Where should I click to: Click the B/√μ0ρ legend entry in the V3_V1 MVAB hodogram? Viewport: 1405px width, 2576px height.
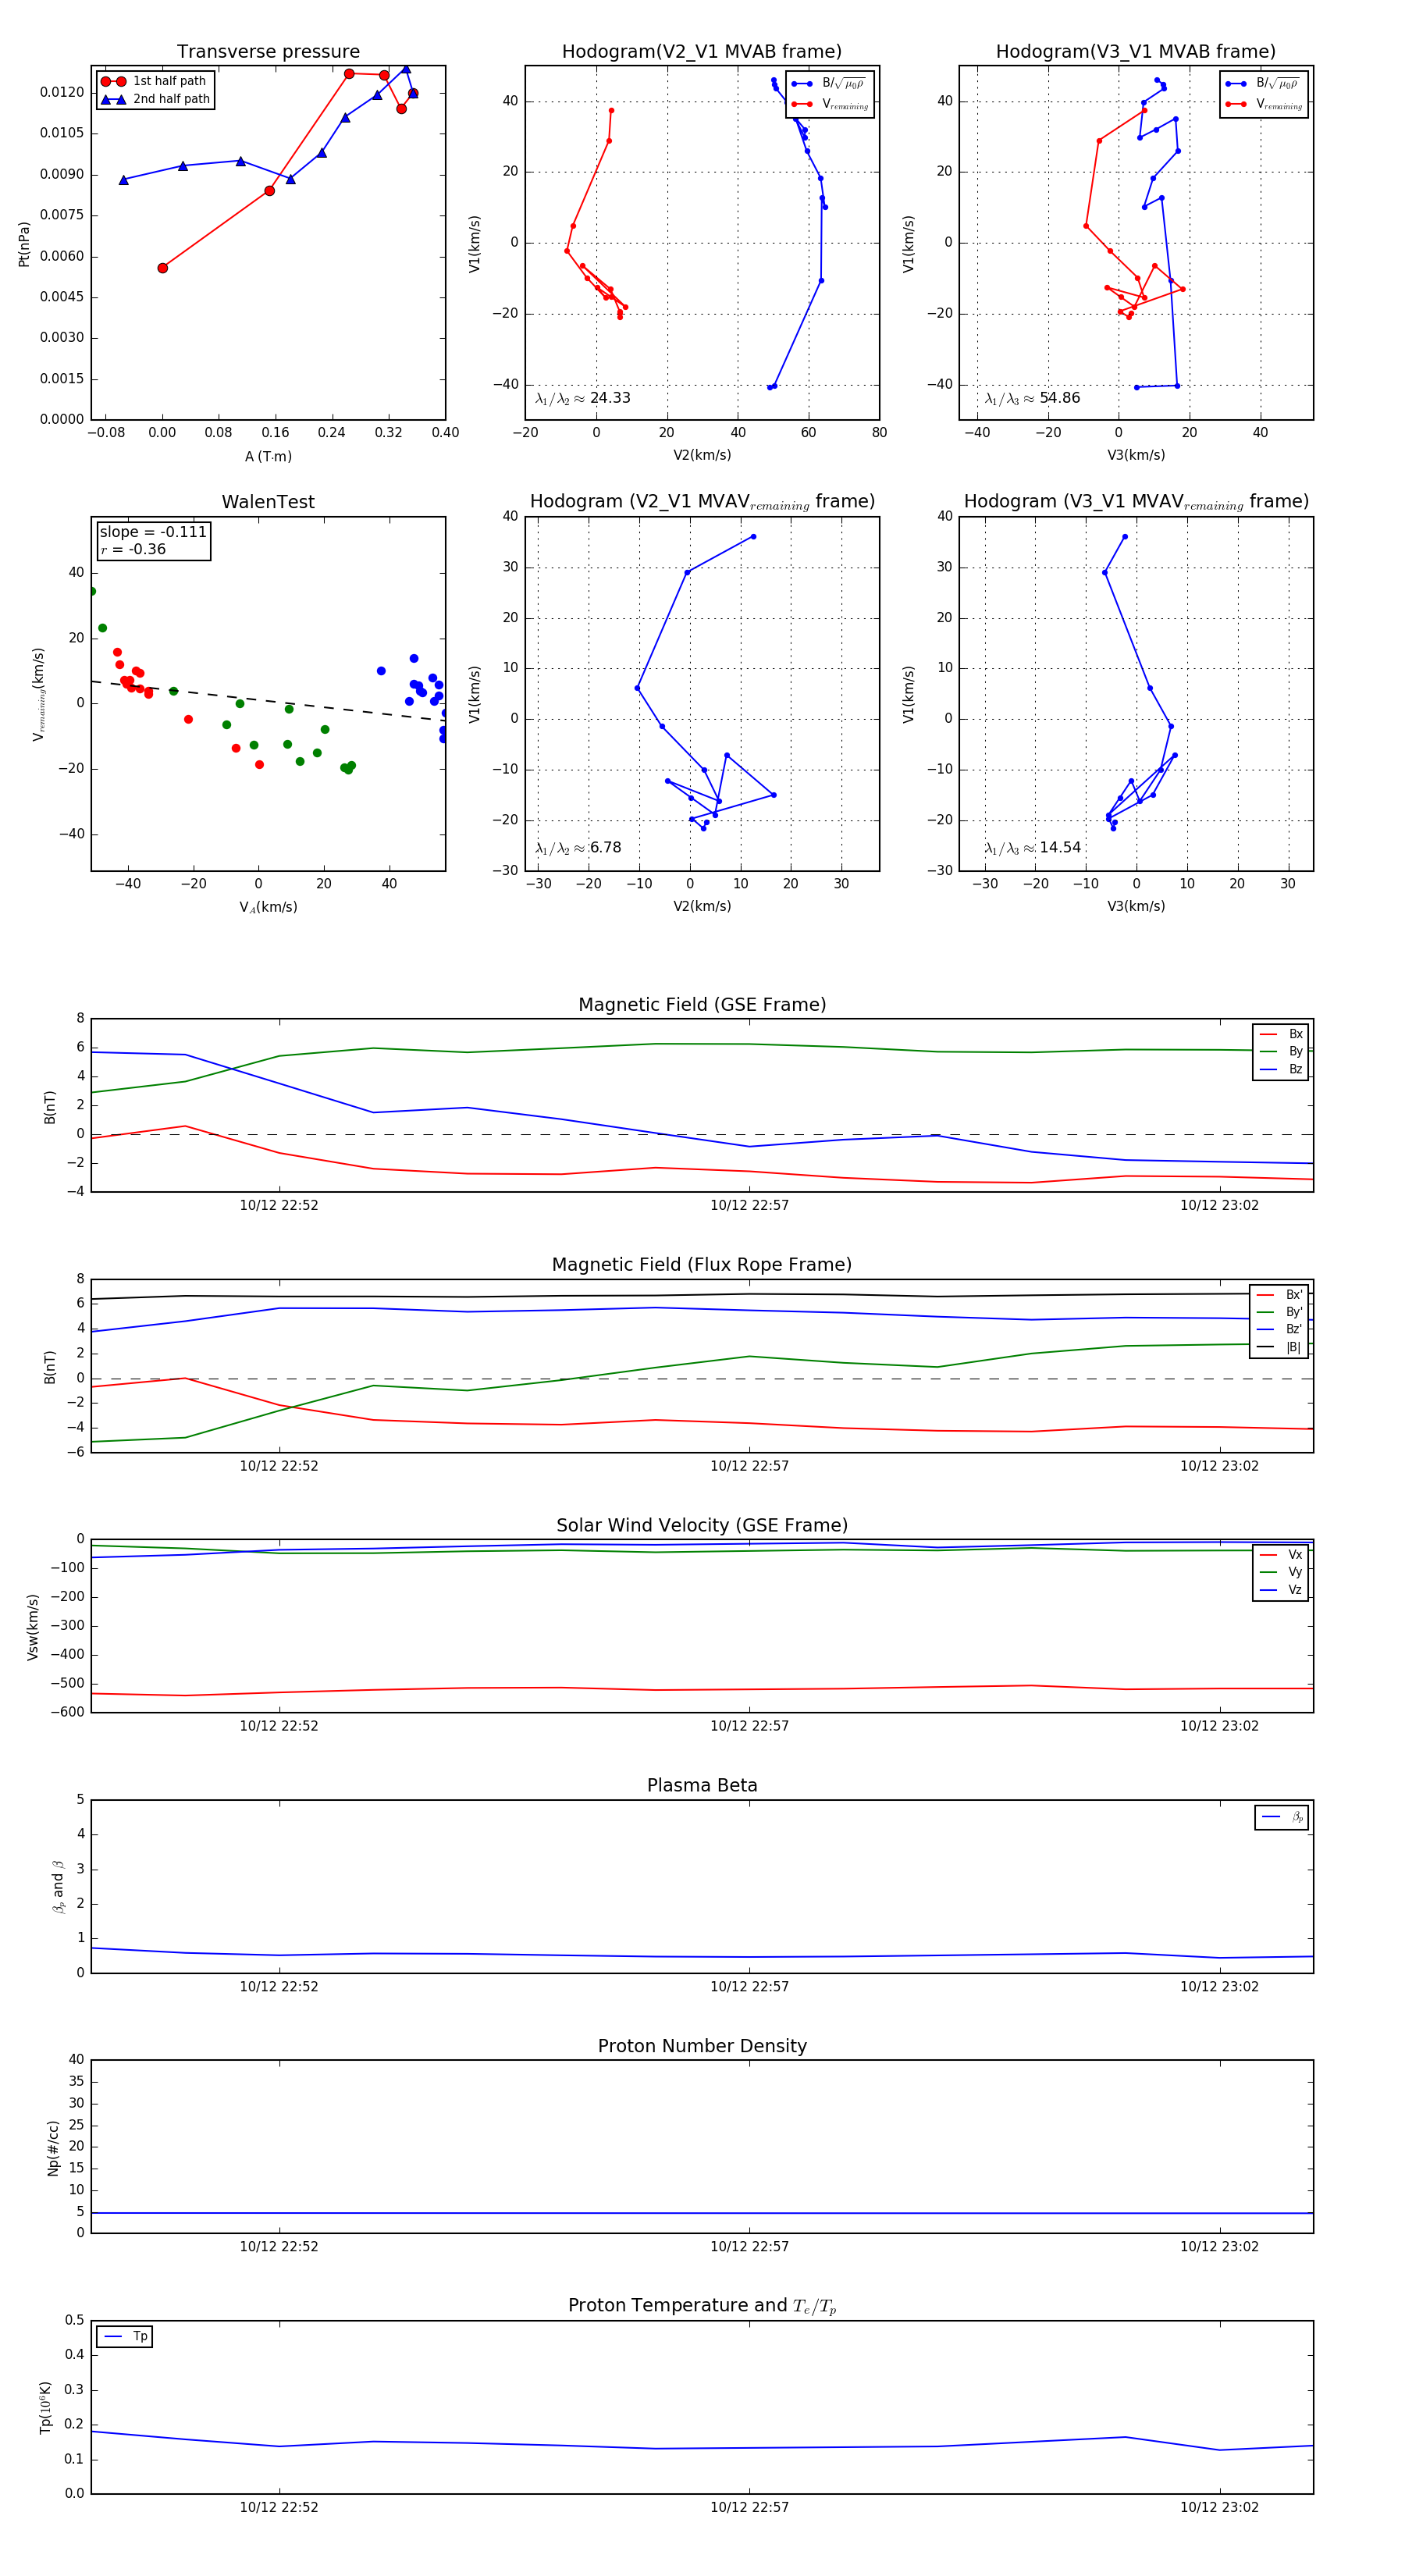click(1263, 84)
